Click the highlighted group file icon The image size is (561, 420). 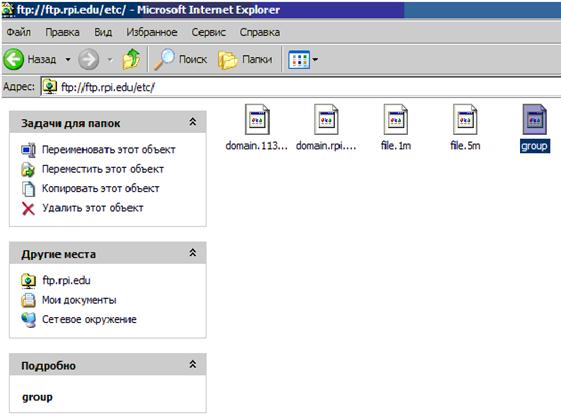[x=535, y=119]
